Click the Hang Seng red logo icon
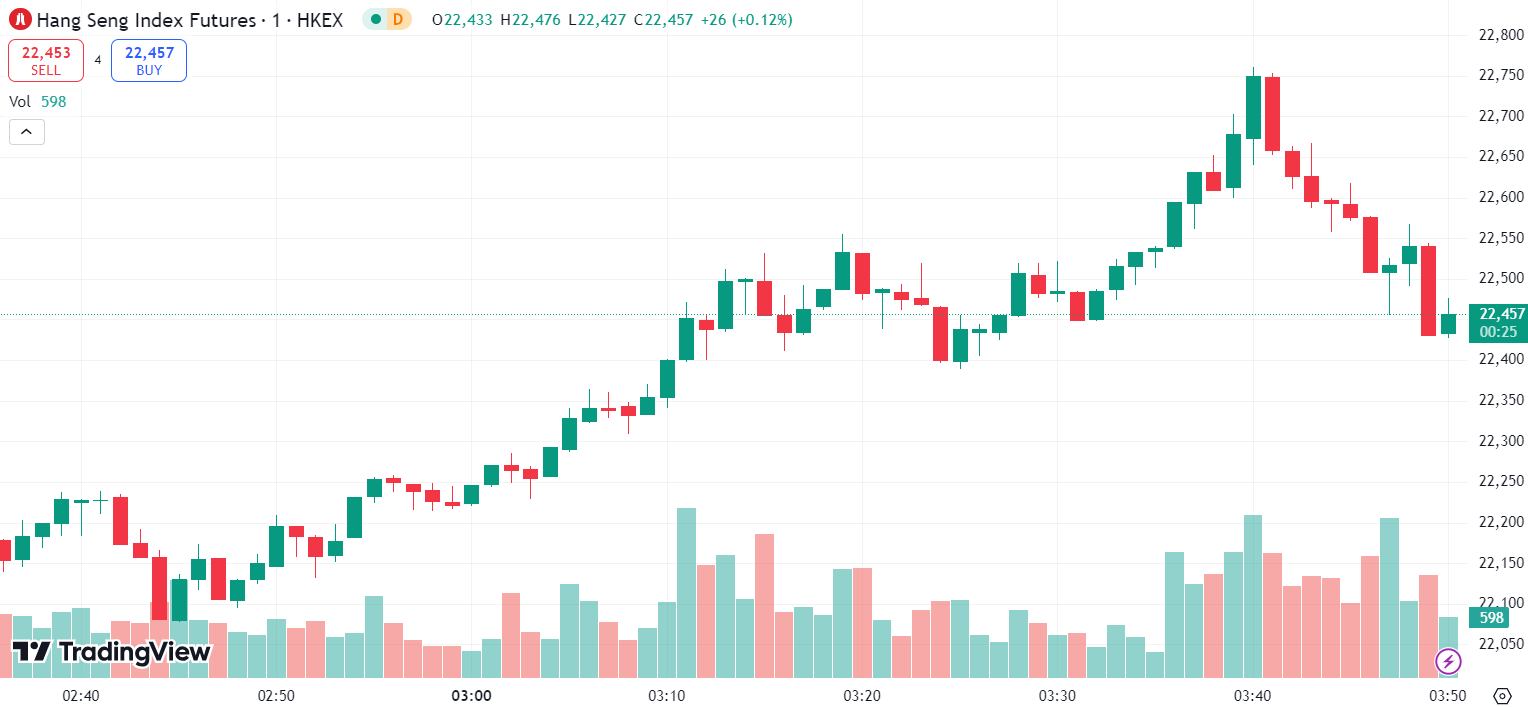The image size is (1528, 707). [x=20, y=19]
